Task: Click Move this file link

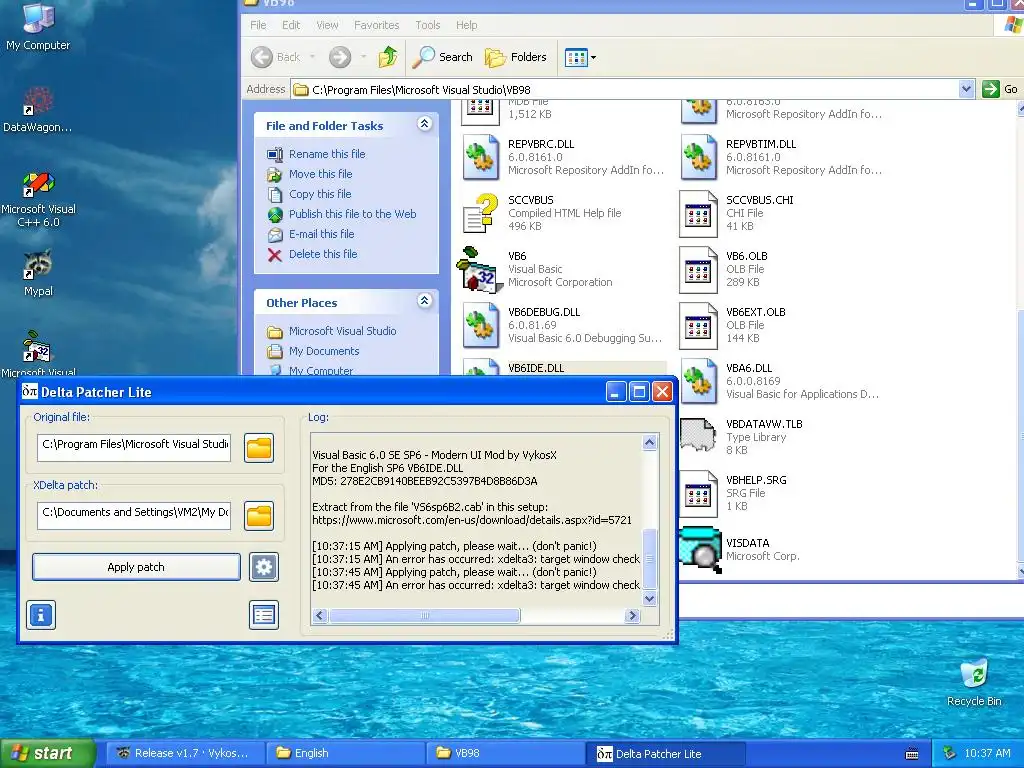Action: click(320, 174)
